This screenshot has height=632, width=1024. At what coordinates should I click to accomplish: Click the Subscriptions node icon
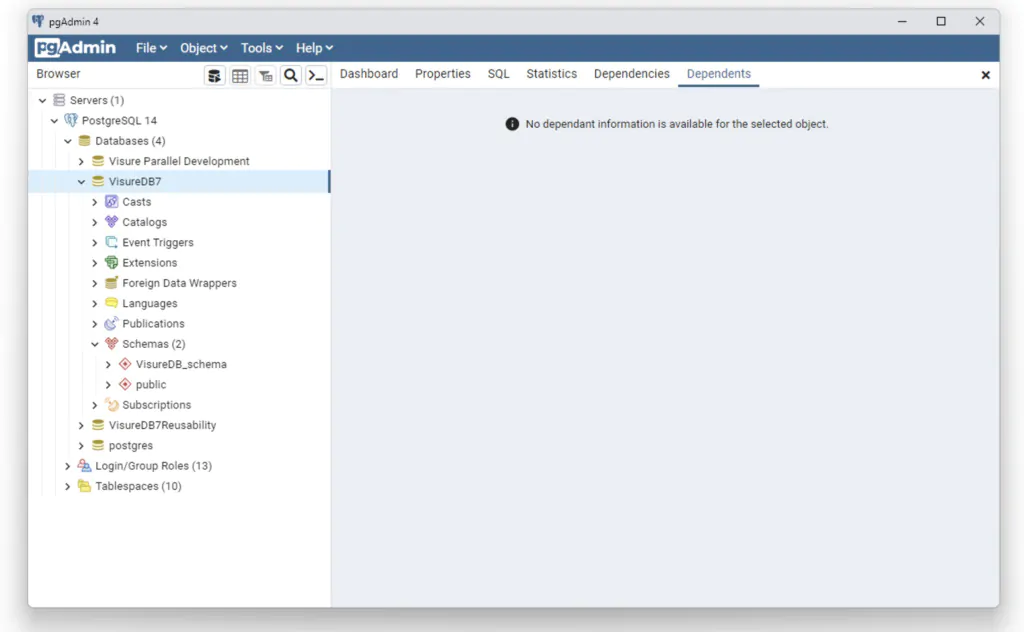[112, 405]
